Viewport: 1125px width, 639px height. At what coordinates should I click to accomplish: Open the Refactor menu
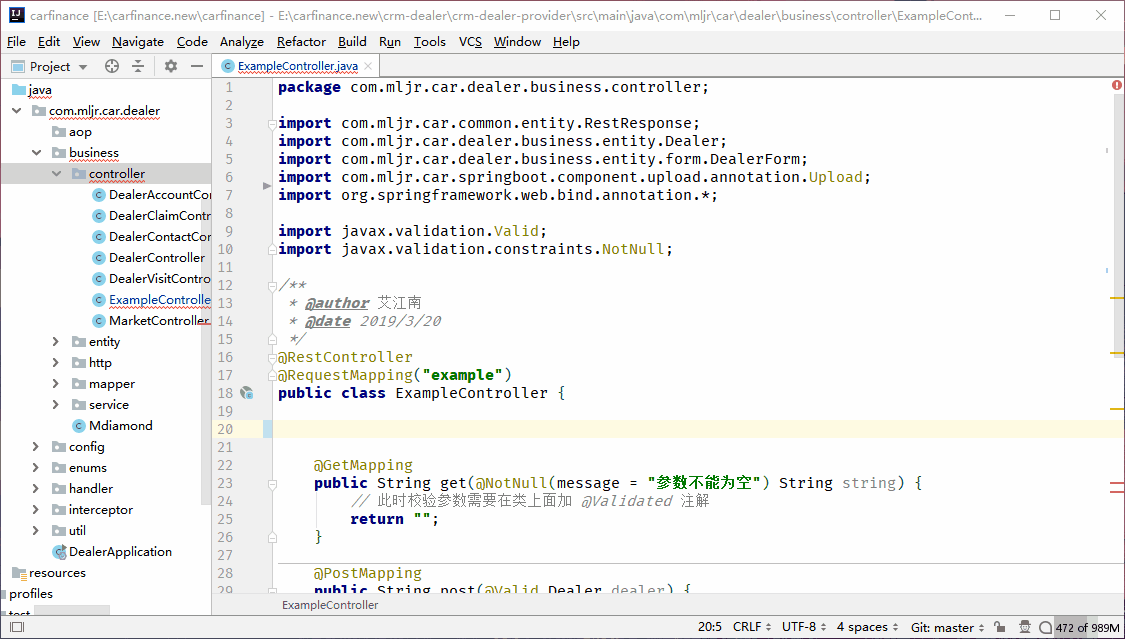click(x=301, y=42)
